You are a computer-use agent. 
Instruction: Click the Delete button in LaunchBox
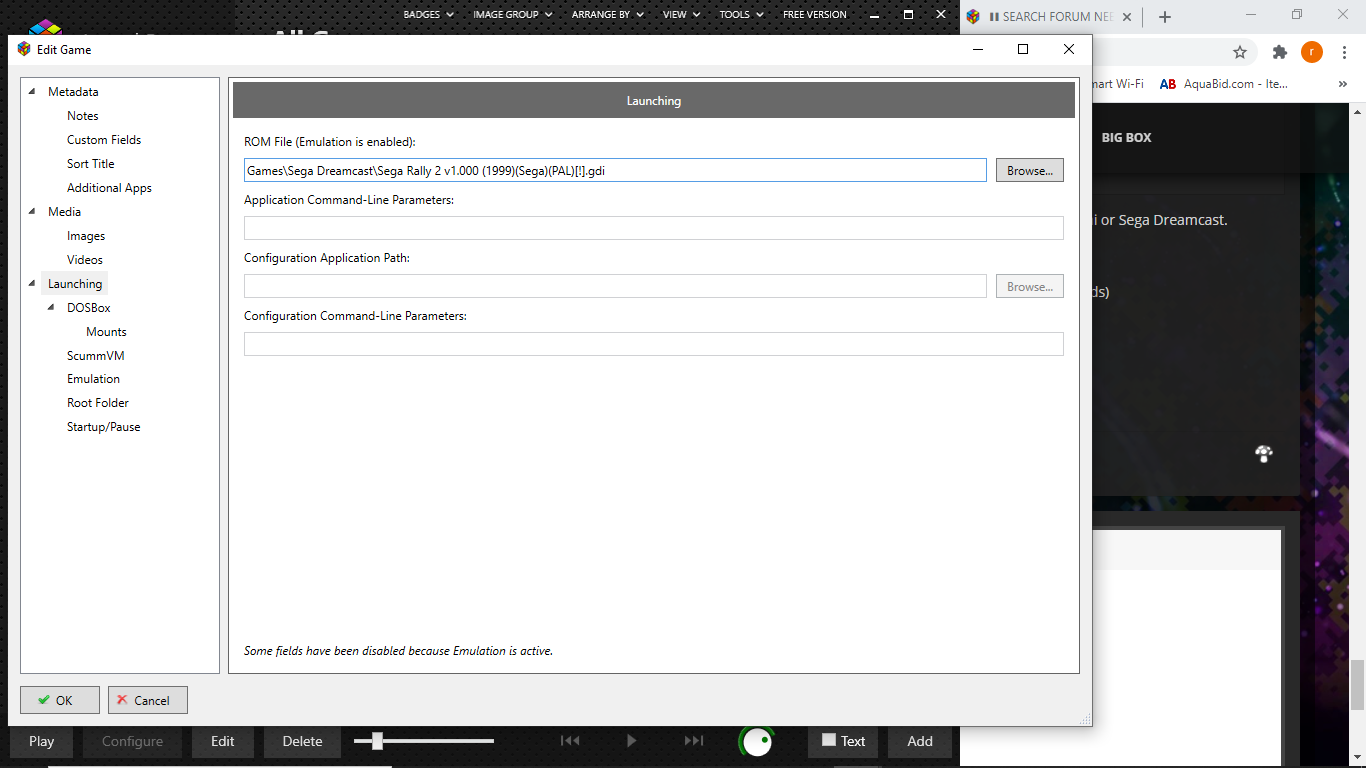click(x=302, y=741)
